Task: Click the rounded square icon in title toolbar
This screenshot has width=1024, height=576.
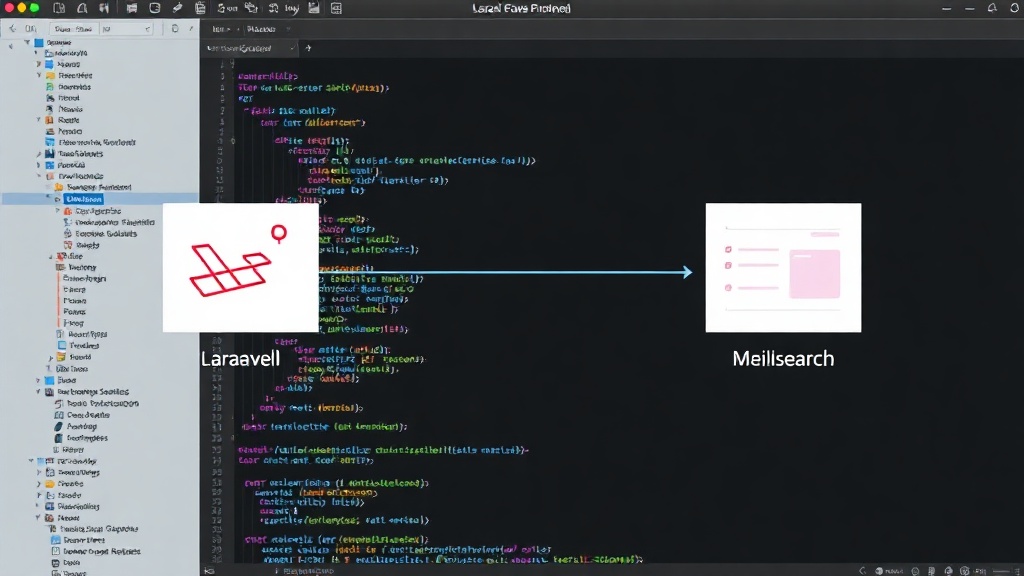Action: click(155, 8)
